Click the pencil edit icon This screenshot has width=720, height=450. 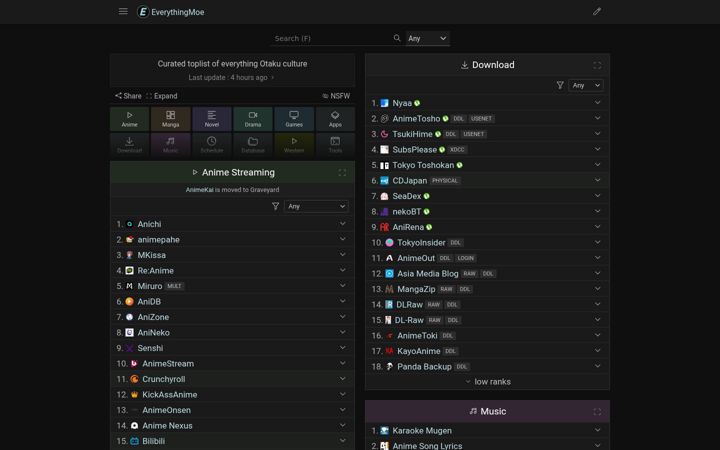tap(596, 11)
